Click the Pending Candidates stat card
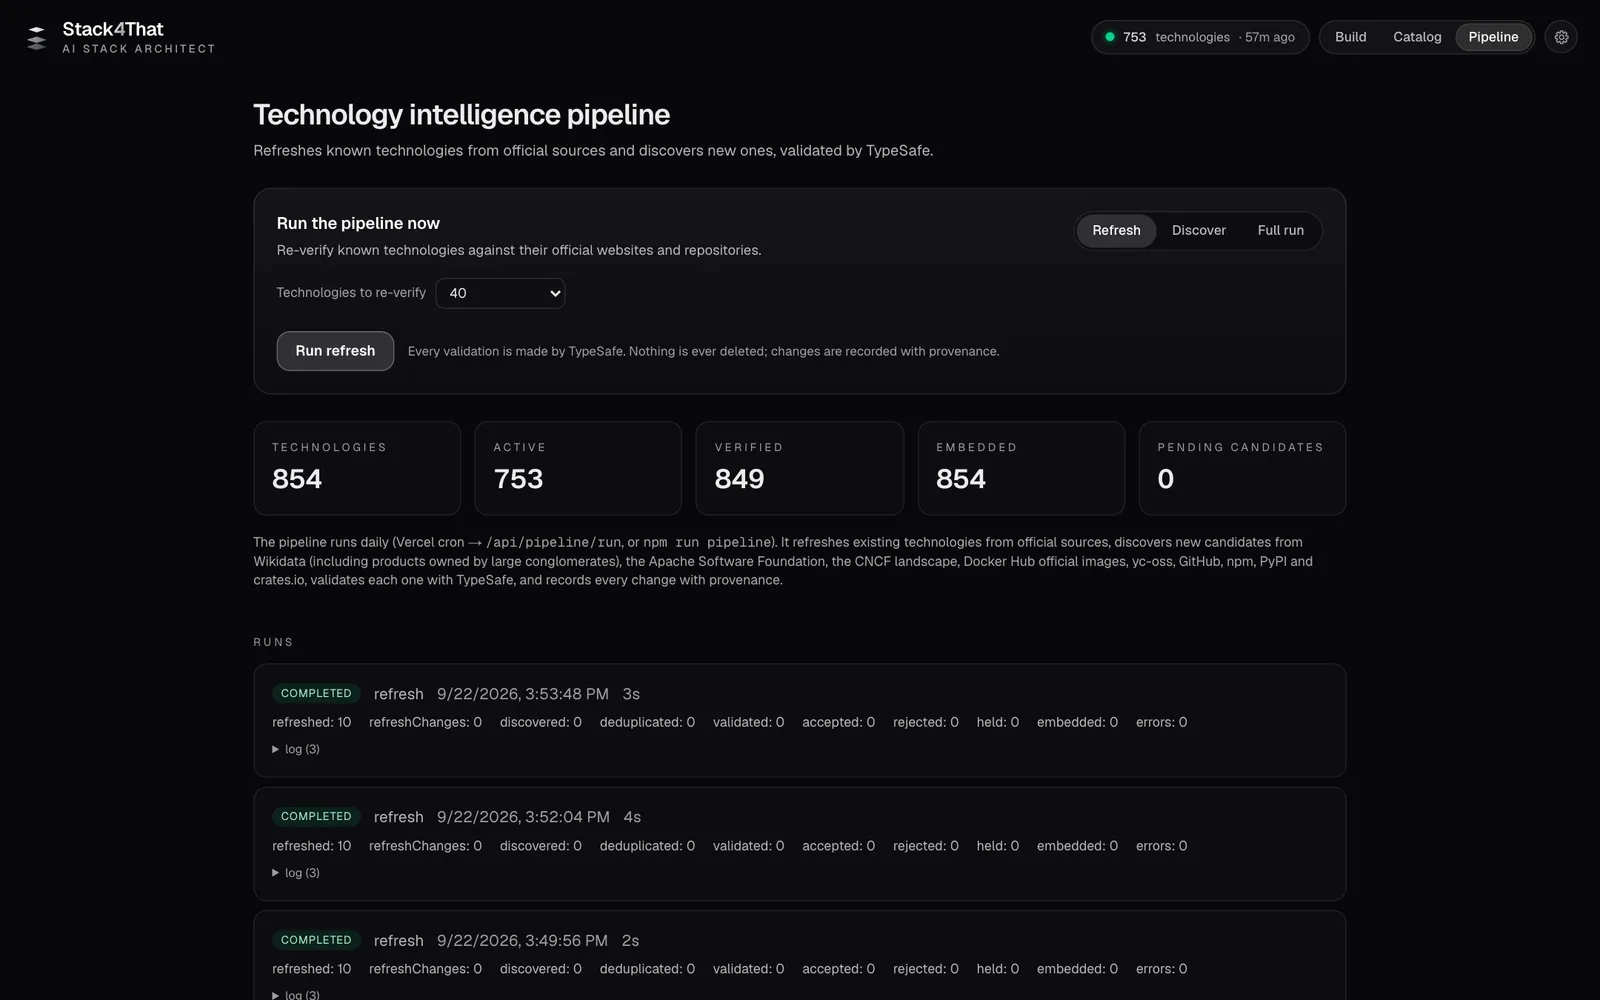The height and width of the screenshot is (1000, 1600). (1242, 468)
